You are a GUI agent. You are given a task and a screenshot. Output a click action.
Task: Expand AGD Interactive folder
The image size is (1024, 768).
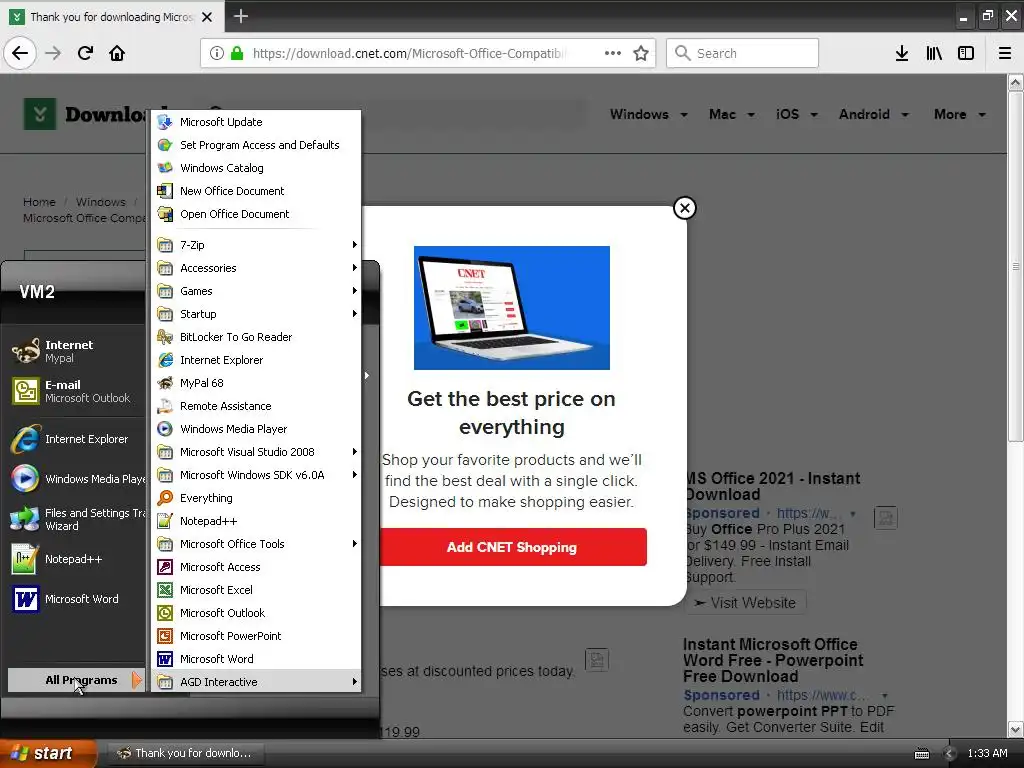[x=256, y=682]
